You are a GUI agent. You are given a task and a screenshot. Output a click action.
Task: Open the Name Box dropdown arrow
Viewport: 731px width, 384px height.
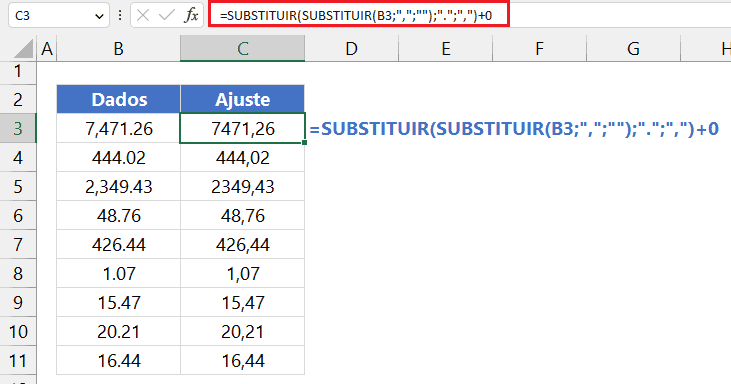[x=99, y=16]
